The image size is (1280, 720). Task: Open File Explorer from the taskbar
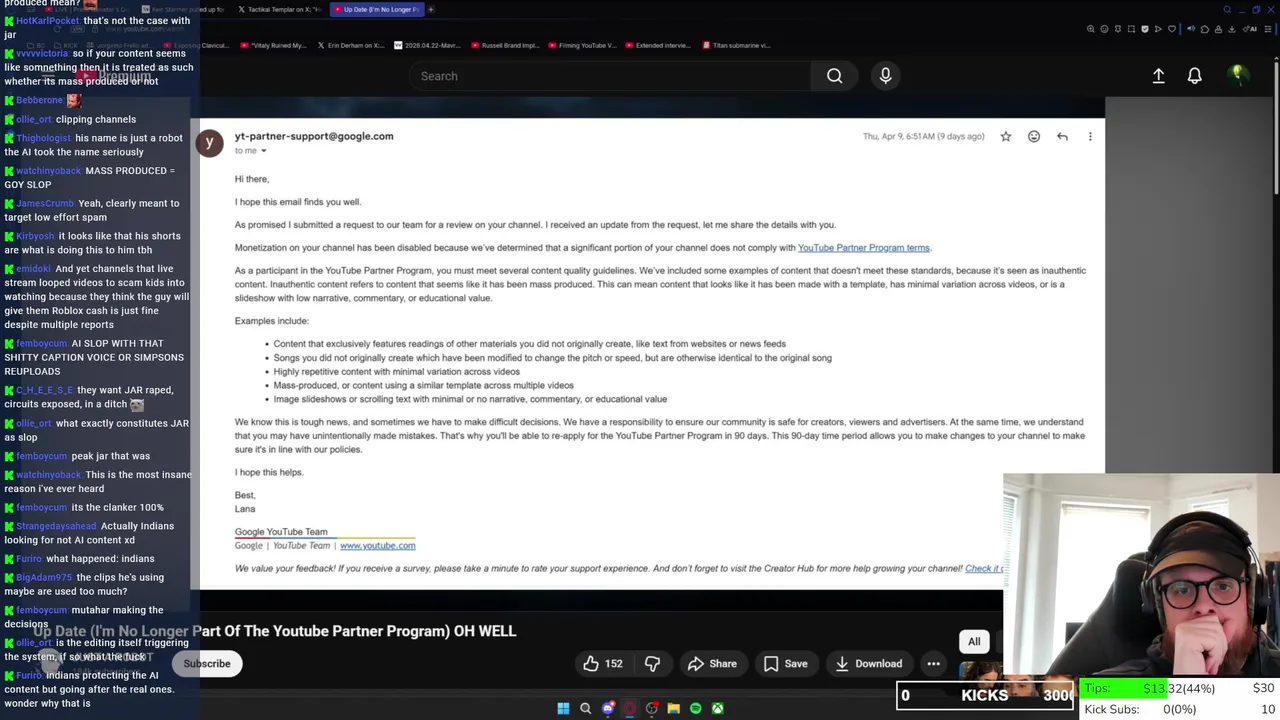click(x=673, y=708)
